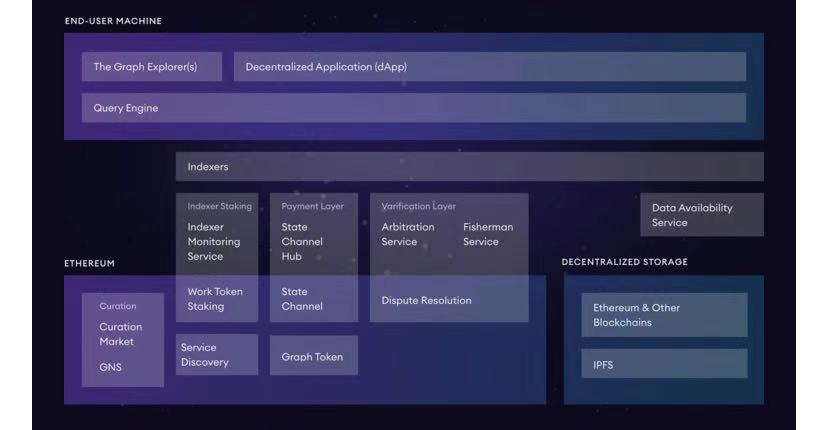The image size is (828, 430).
Task: Select the 'Ethereum & Other Blockchains' box
Action: pyautogui.click(x=664, y=315)
